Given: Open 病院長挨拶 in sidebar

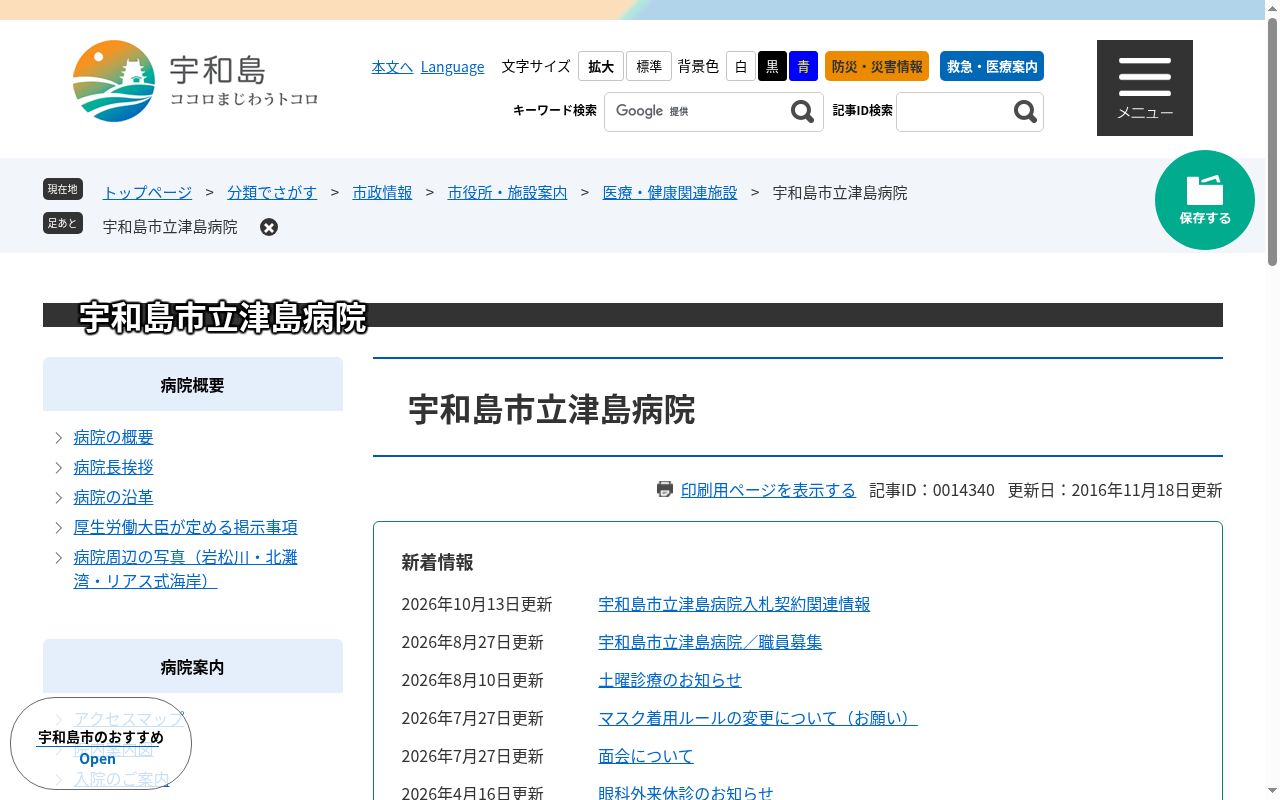Looking at the screenshot, I should click(x=114, y=467).
